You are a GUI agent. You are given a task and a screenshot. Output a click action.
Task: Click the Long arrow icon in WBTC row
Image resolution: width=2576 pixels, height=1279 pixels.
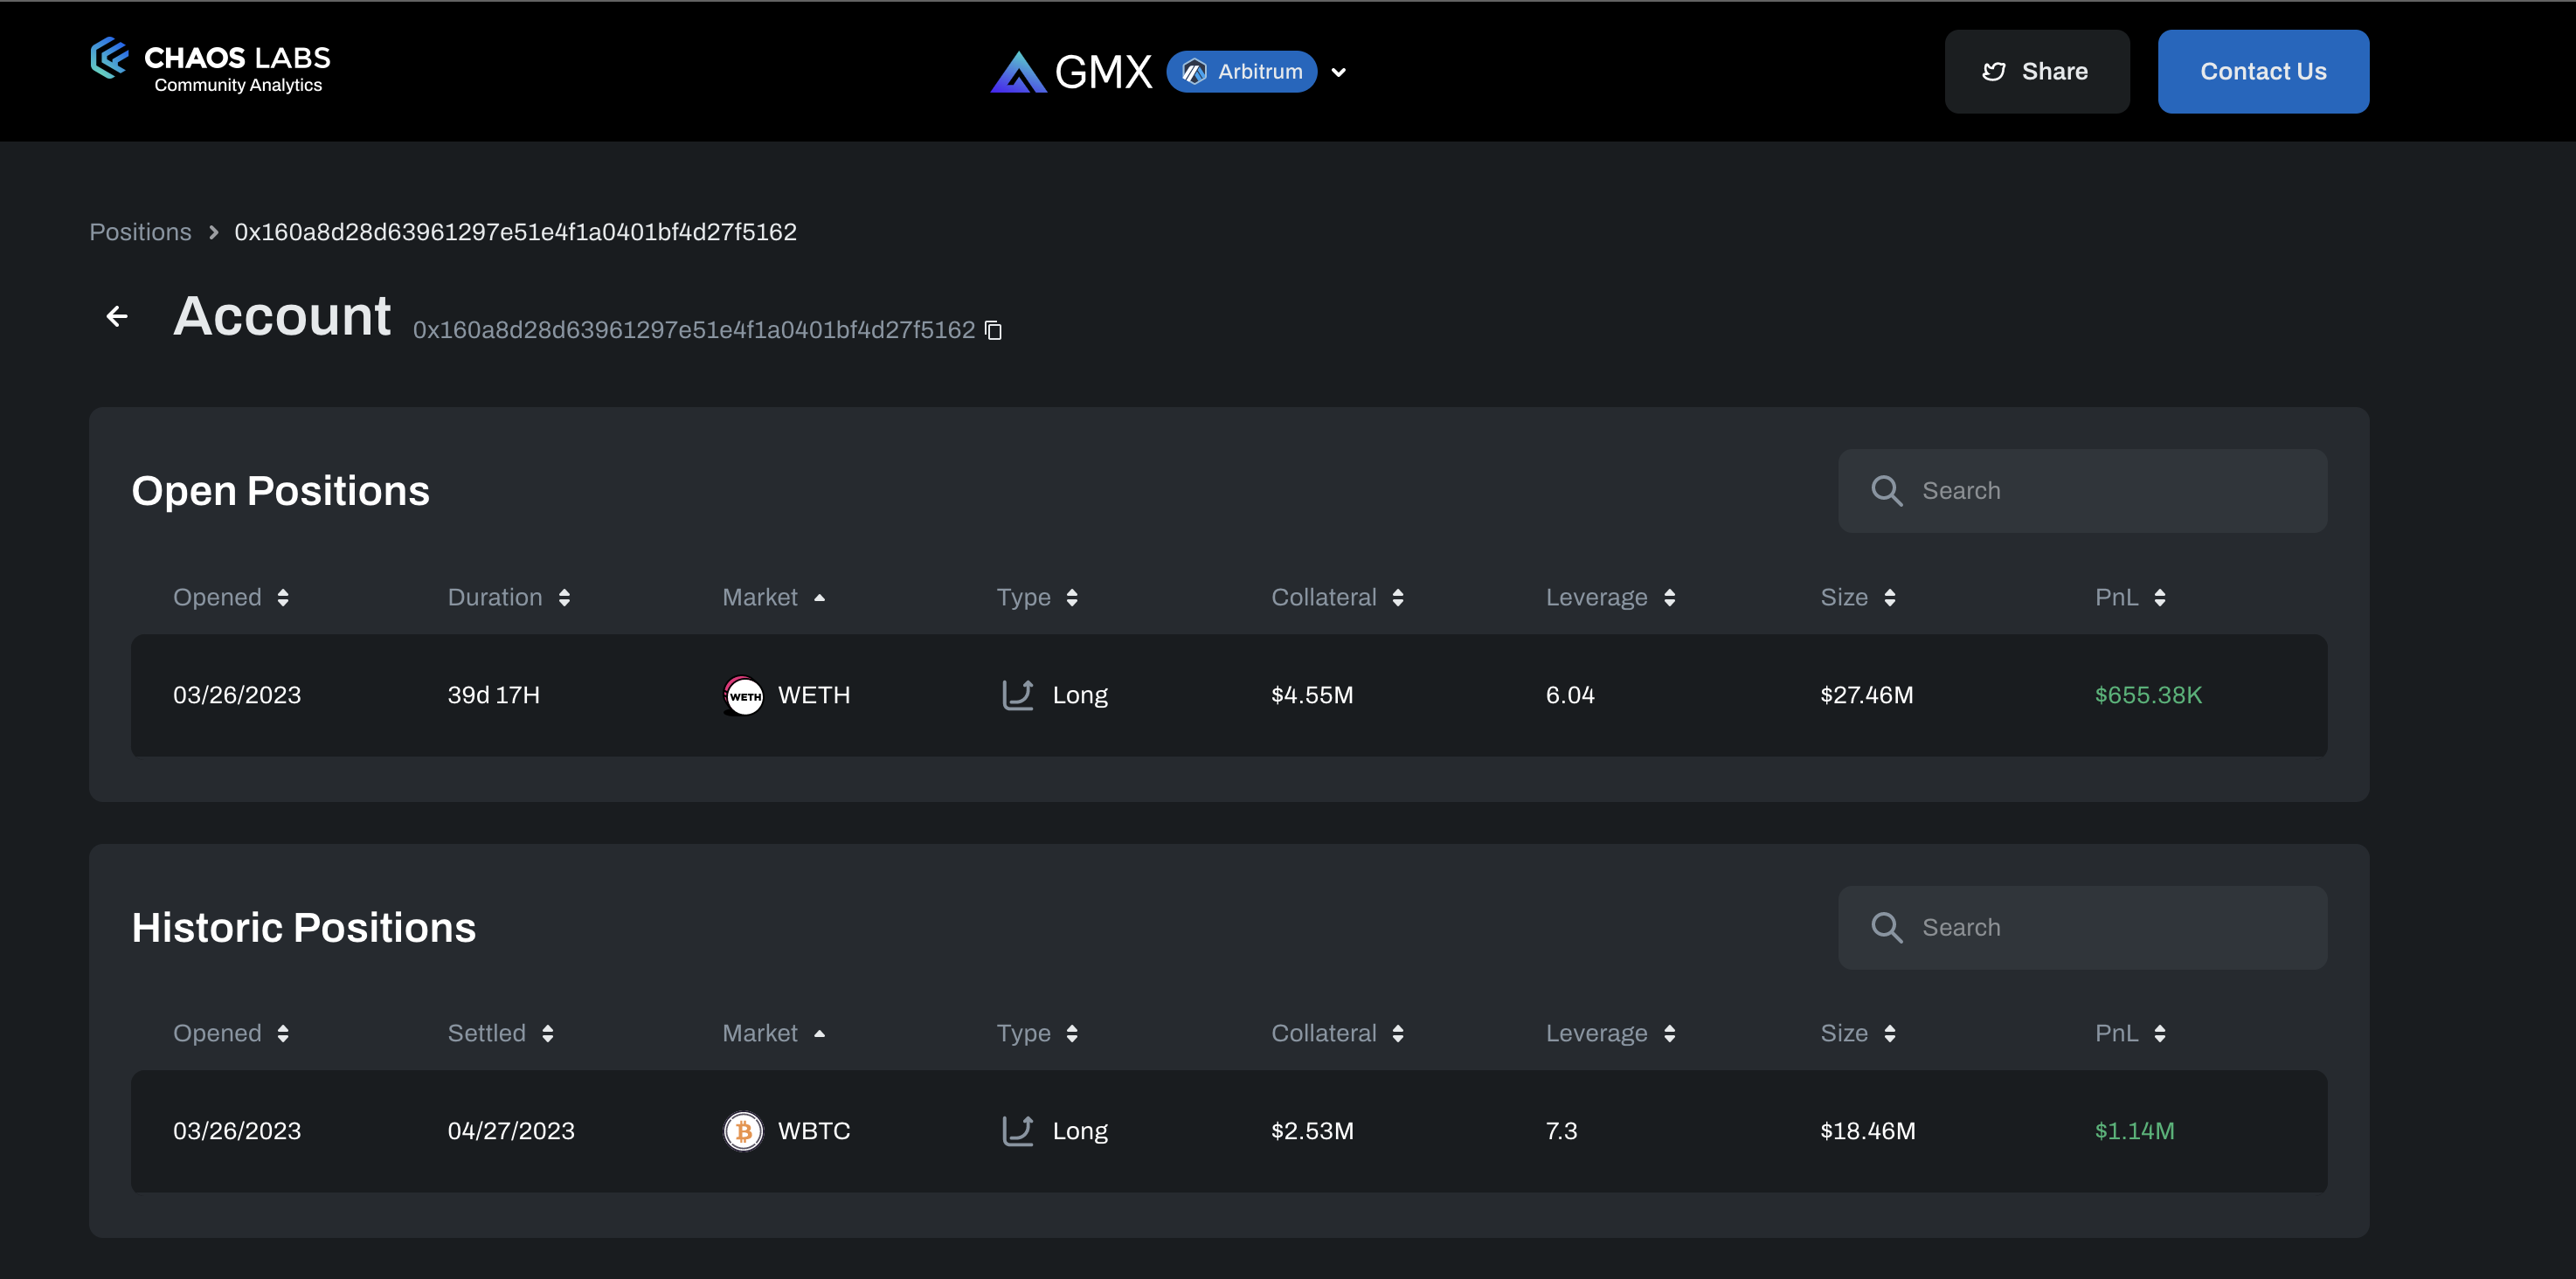point(1017,1131)
